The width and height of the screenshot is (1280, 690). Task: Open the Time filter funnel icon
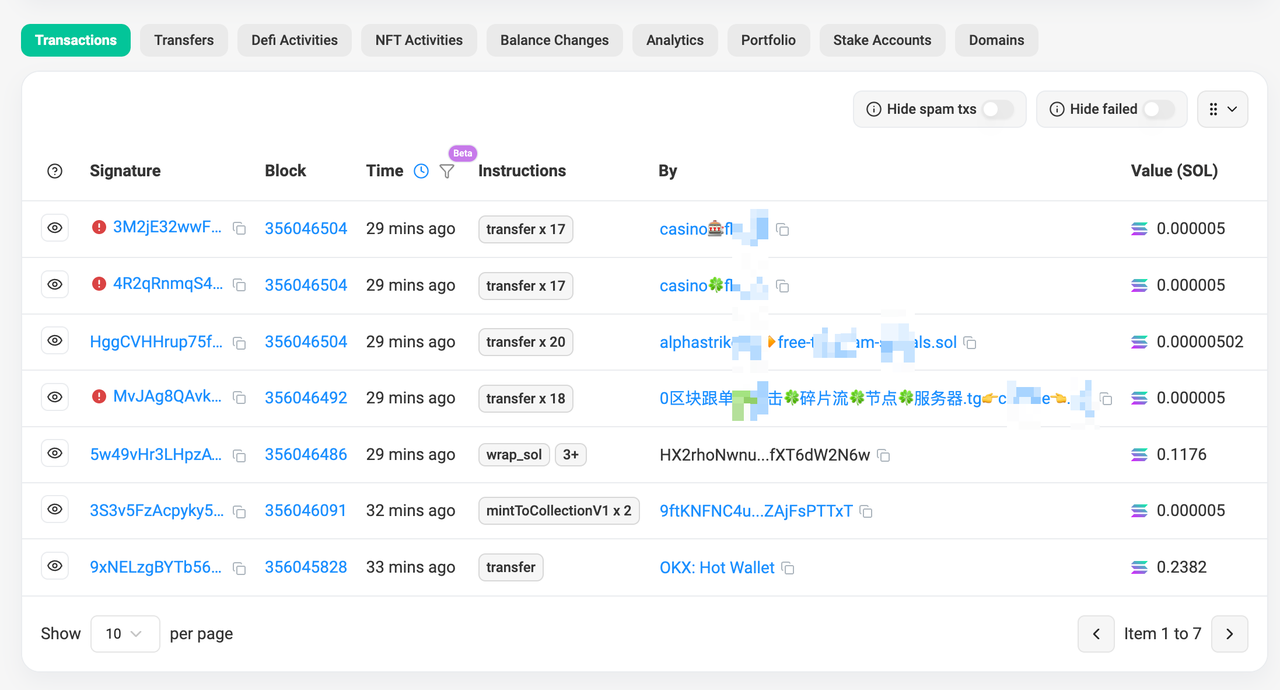(x=447, y=171)
